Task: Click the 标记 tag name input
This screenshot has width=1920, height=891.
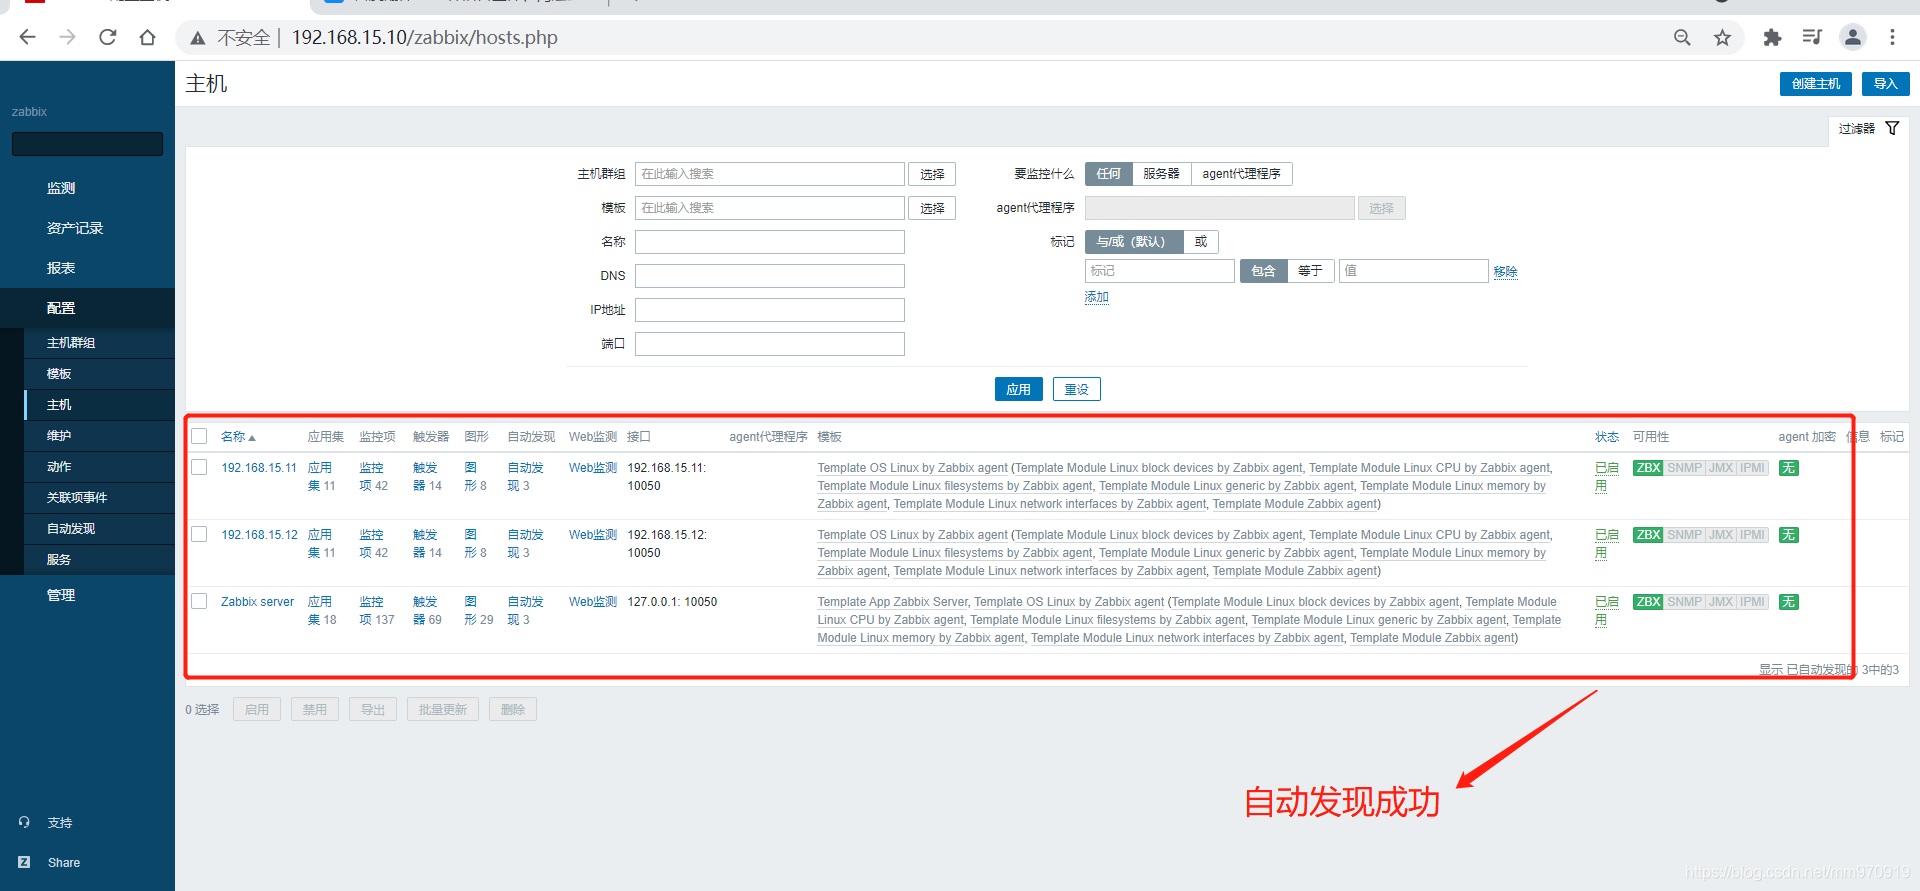Action: (x=1160, y=271)
